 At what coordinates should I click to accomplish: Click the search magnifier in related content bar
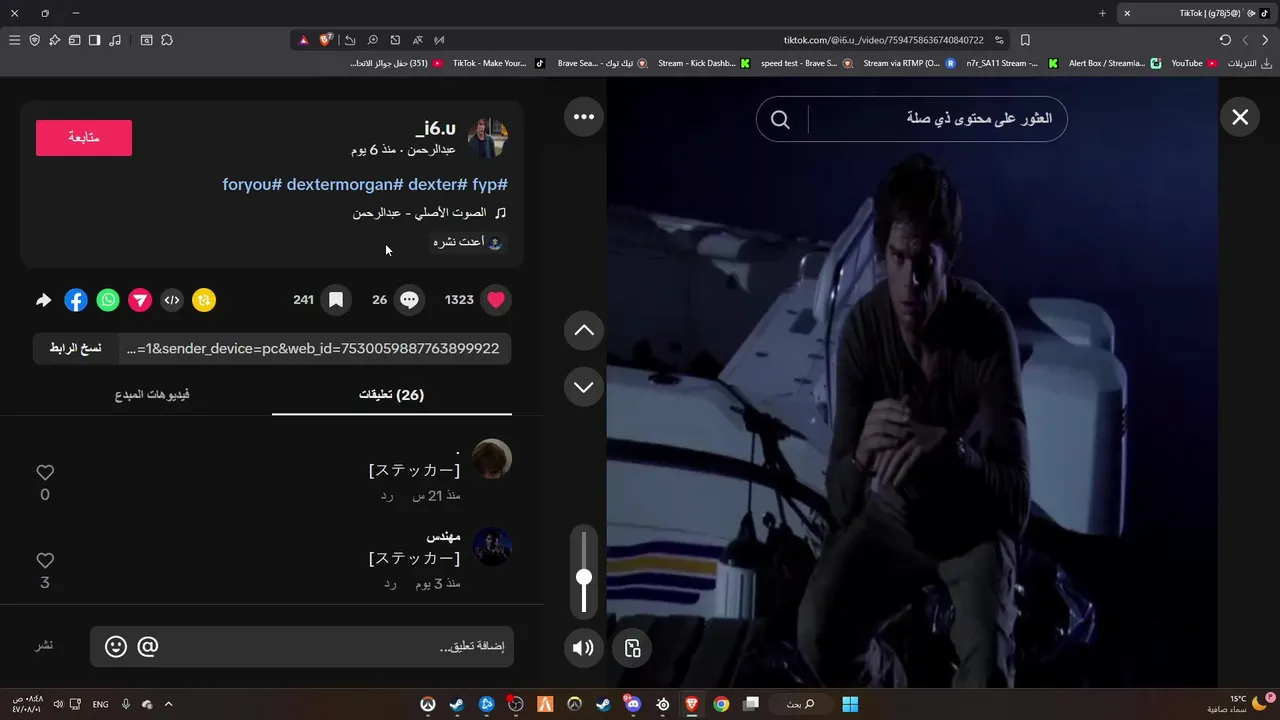(x=780, y=119)
